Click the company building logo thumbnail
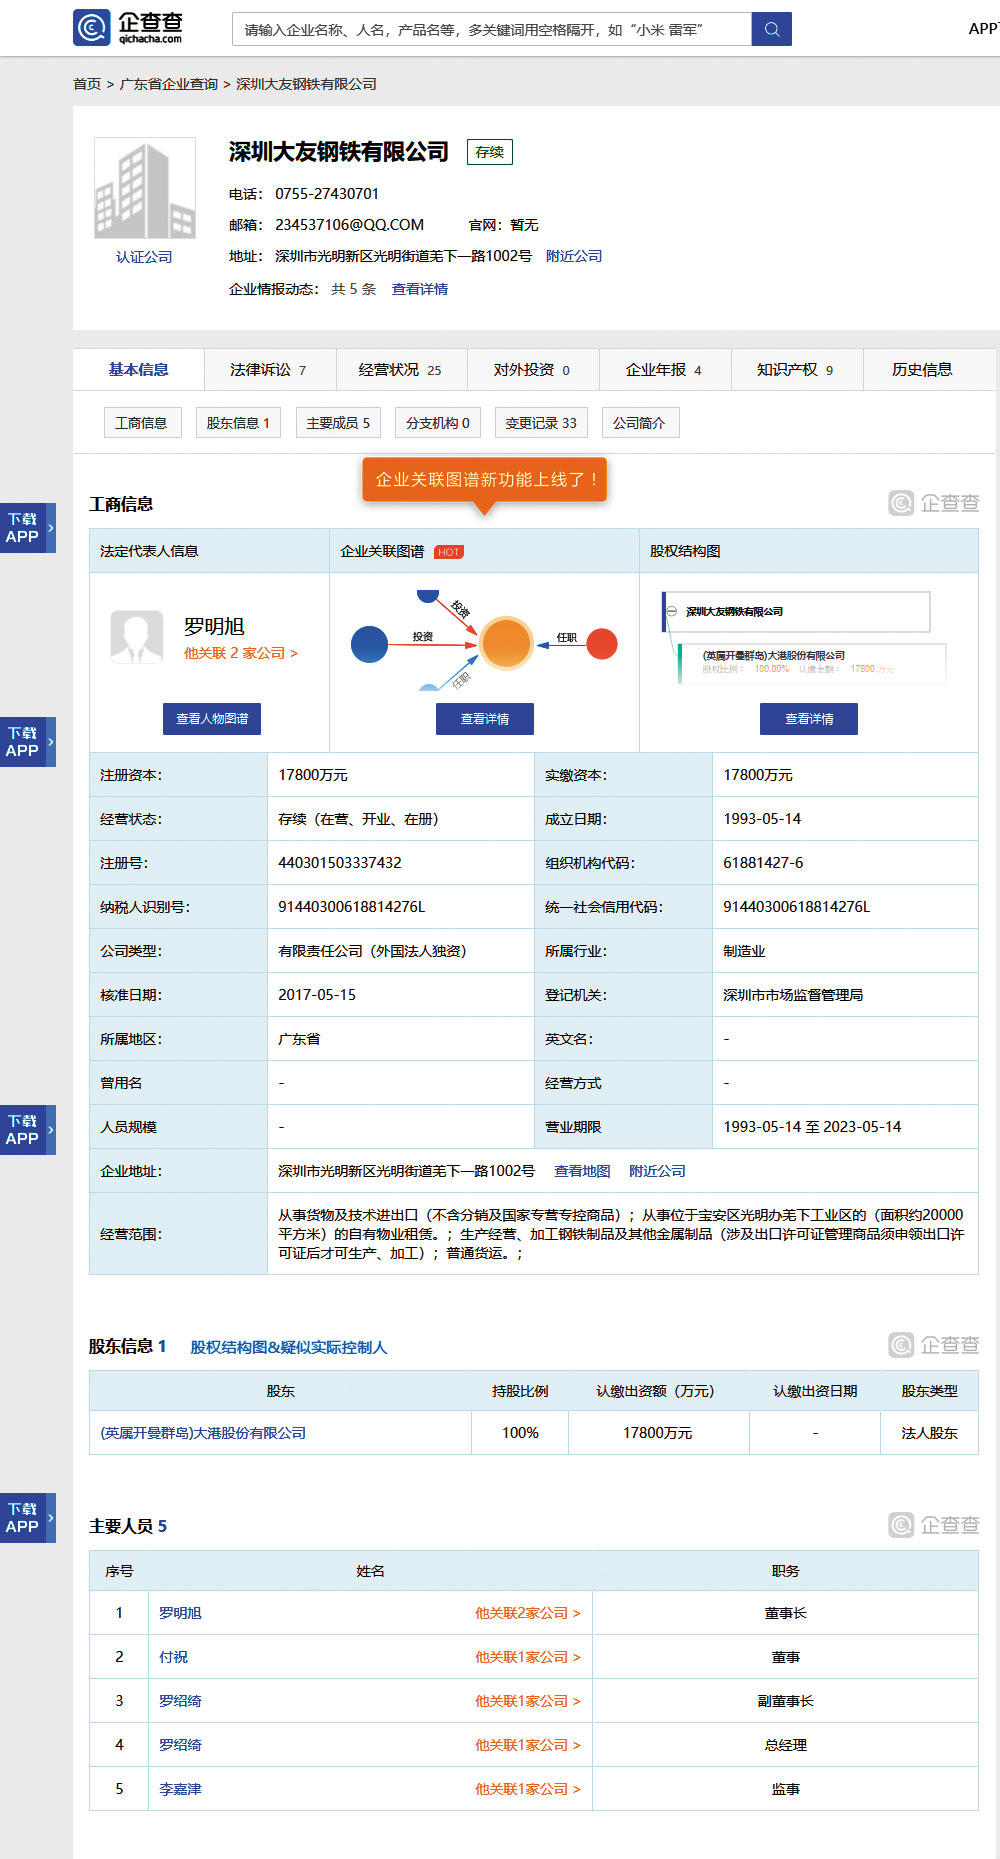This screenshot has height=1859, width=1000. (145, 189)
